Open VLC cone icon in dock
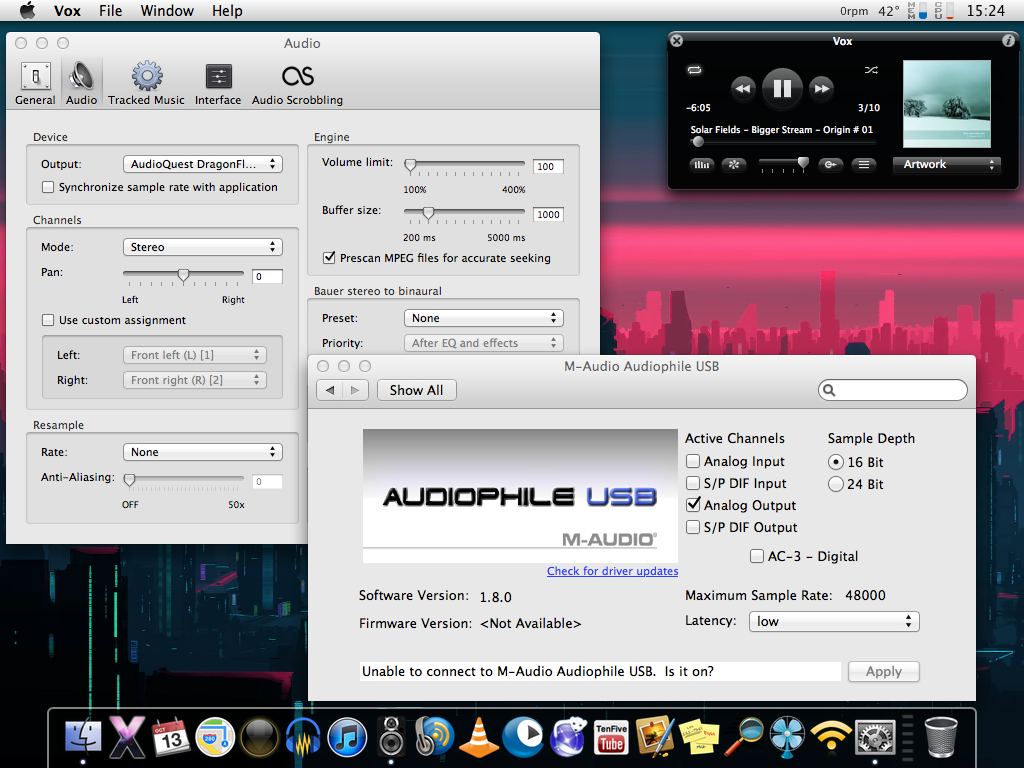 tap(479, 737)
